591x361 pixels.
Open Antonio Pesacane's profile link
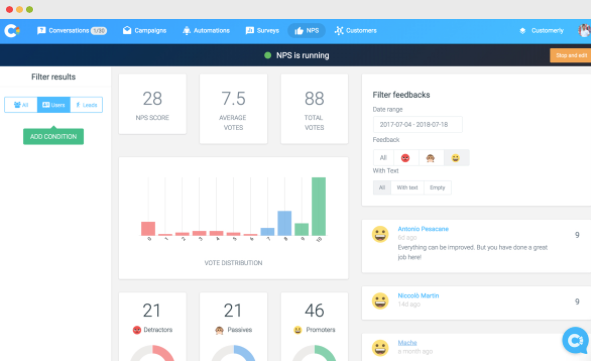click(x=423, y=229)
